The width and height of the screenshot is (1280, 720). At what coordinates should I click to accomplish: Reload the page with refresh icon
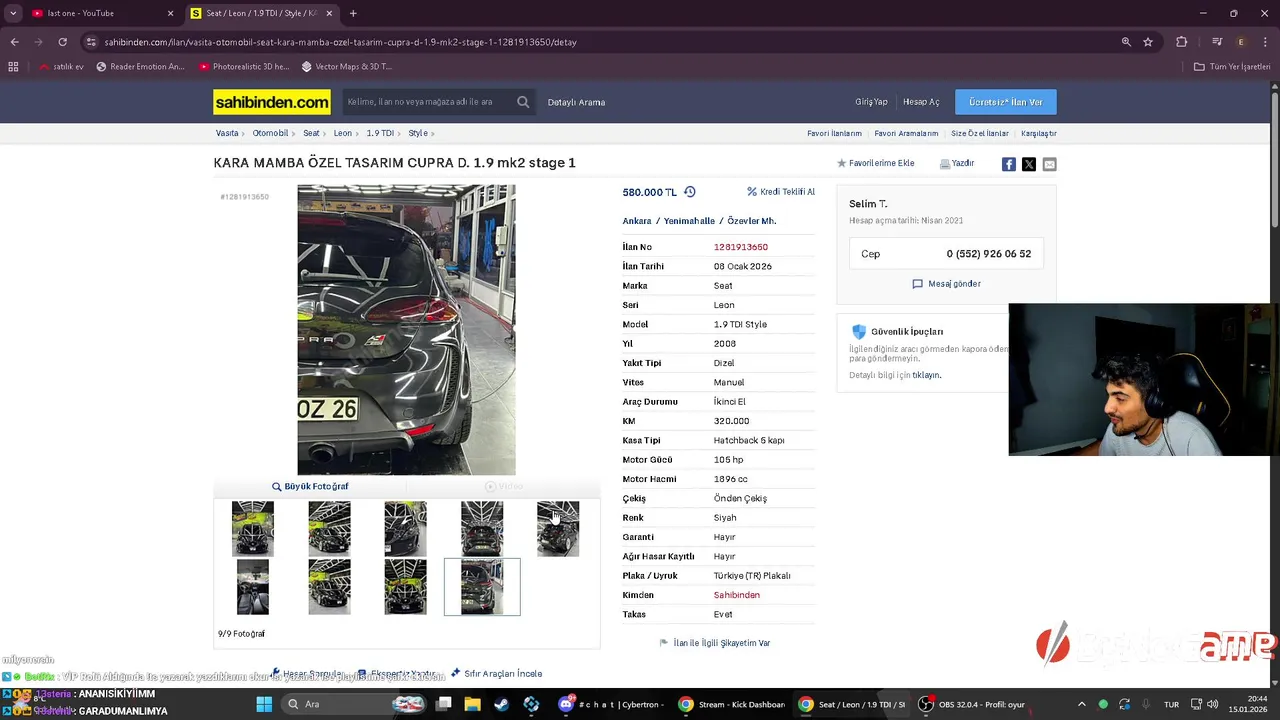coord(62,42)
